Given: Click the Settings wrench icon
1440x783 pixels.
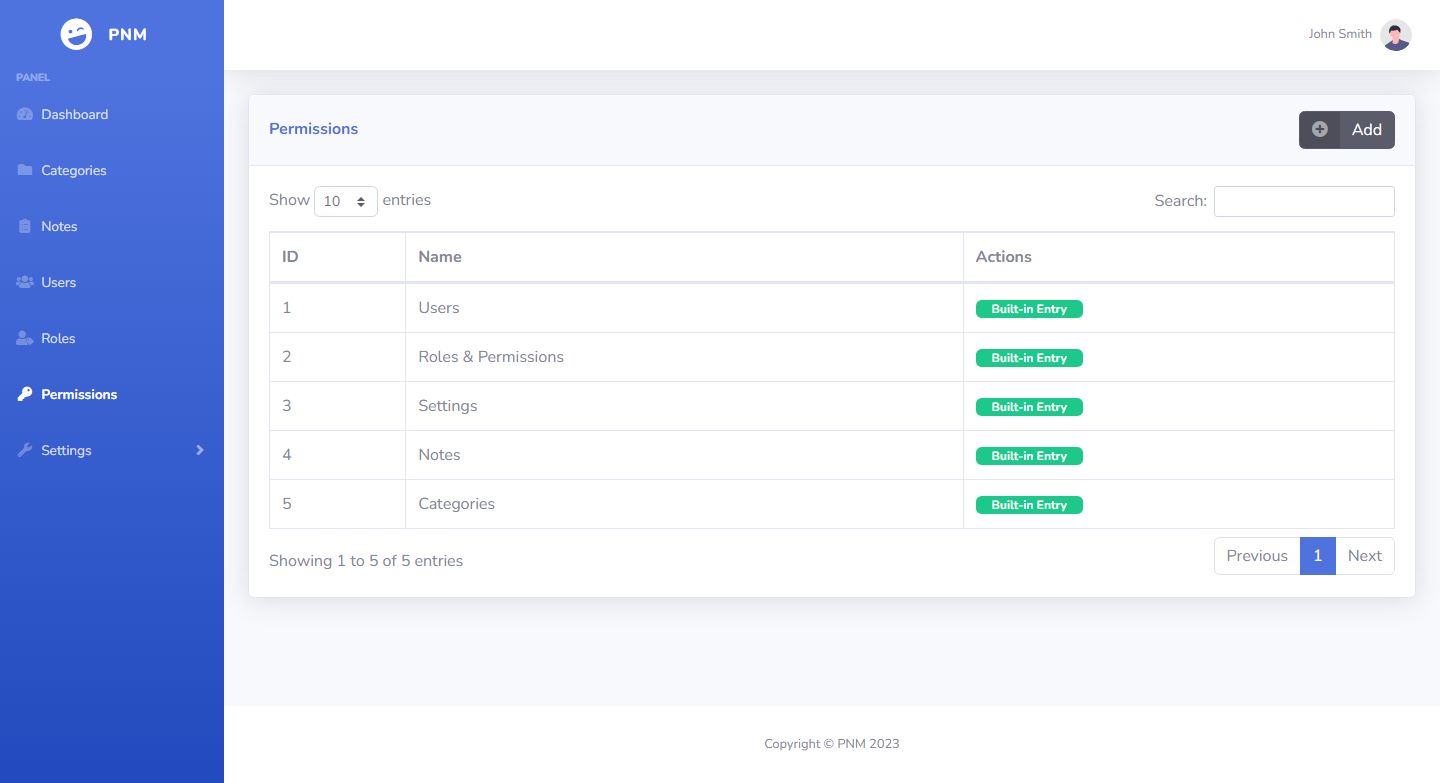Looking at the screenshot, I should point(25,450).
